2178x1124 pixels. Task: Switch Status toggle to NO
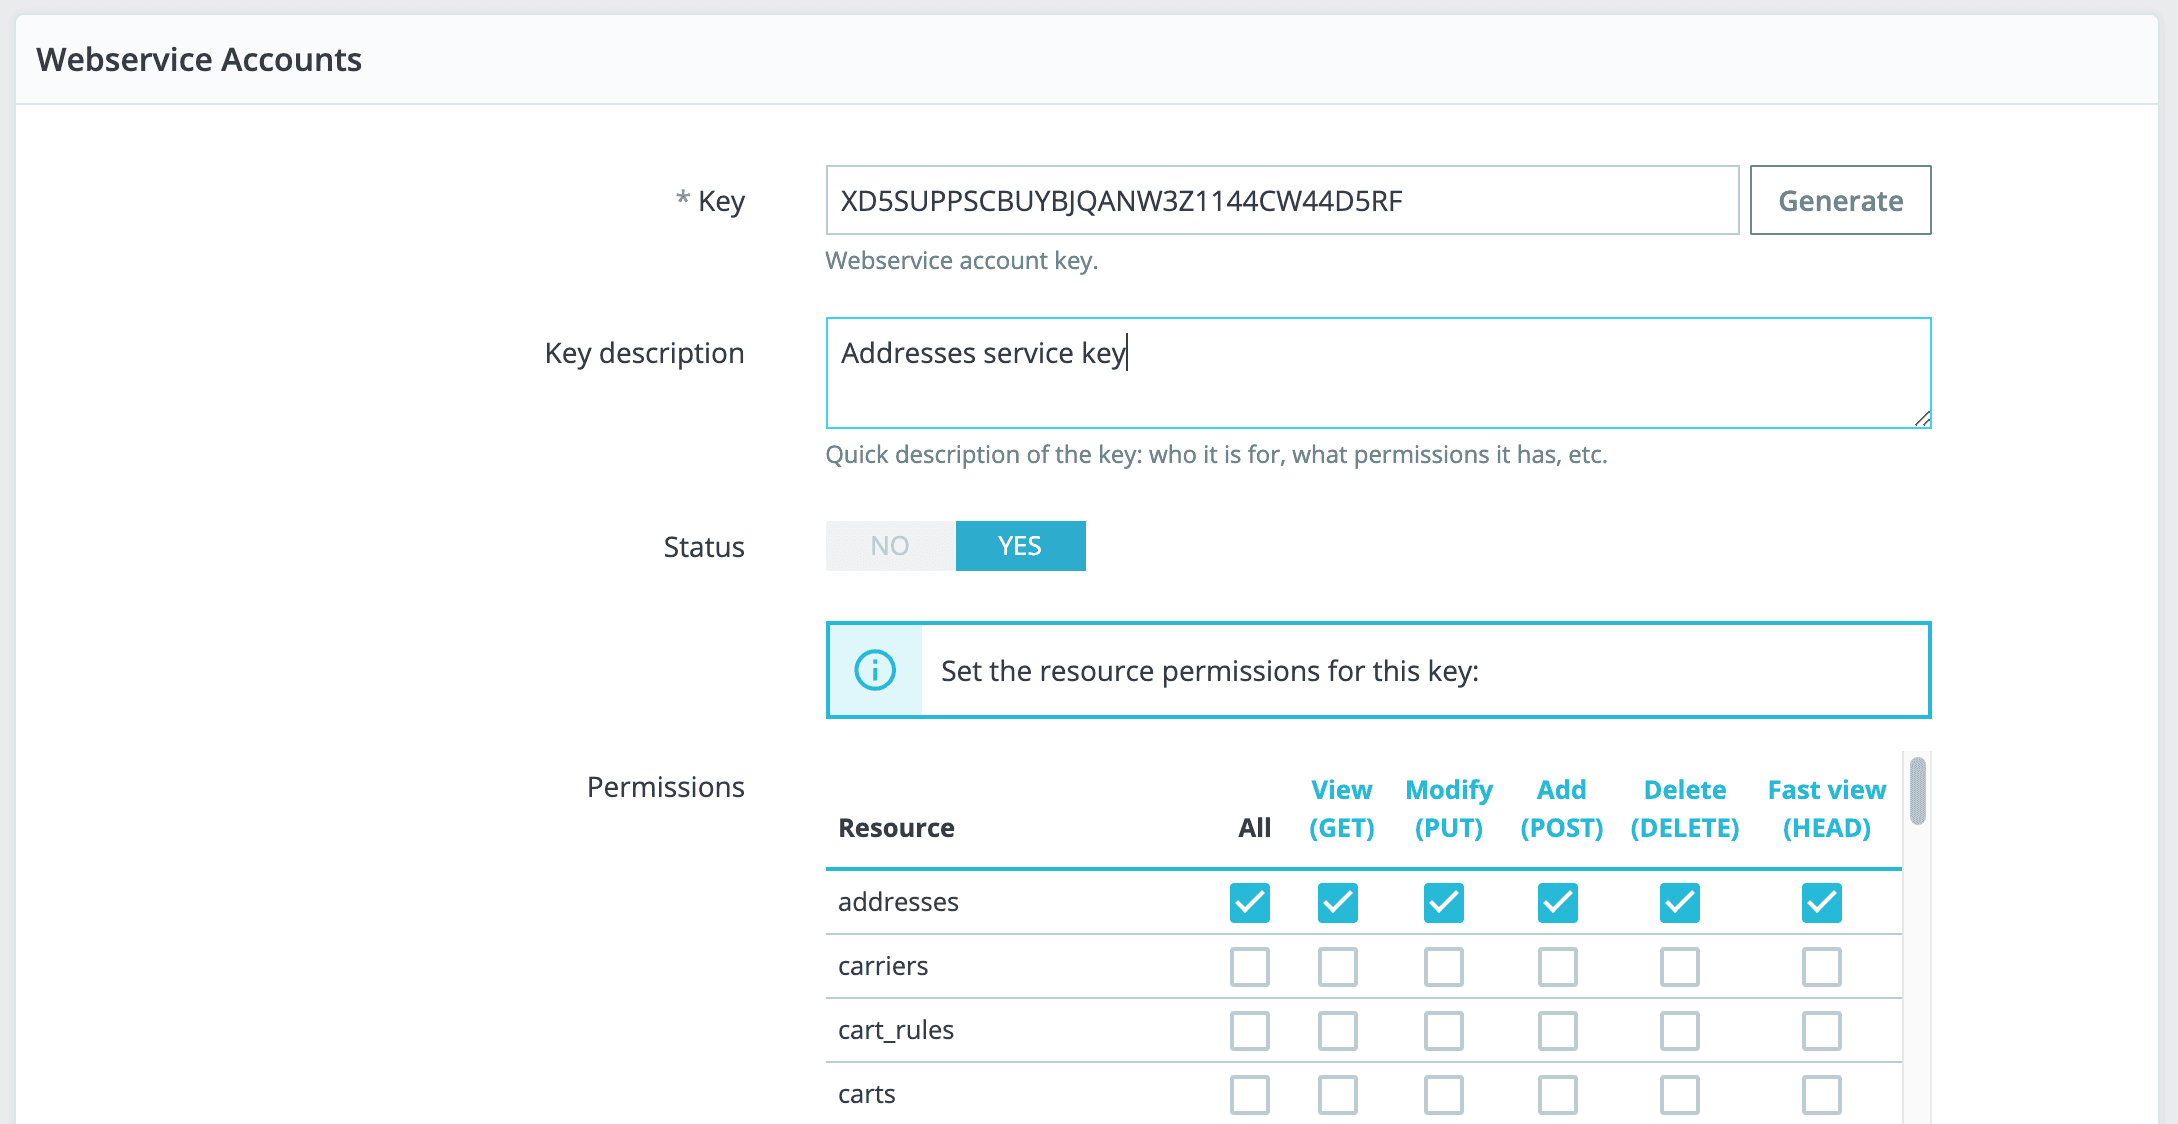click(890, 546)
